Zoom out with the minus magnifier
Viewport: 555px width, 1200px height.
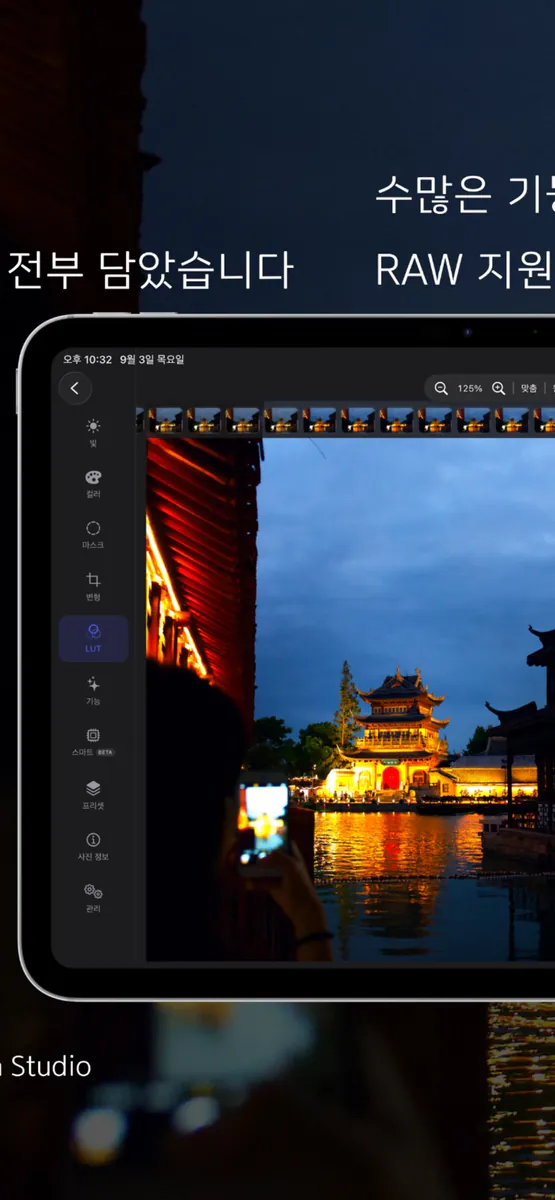[441, 388]
